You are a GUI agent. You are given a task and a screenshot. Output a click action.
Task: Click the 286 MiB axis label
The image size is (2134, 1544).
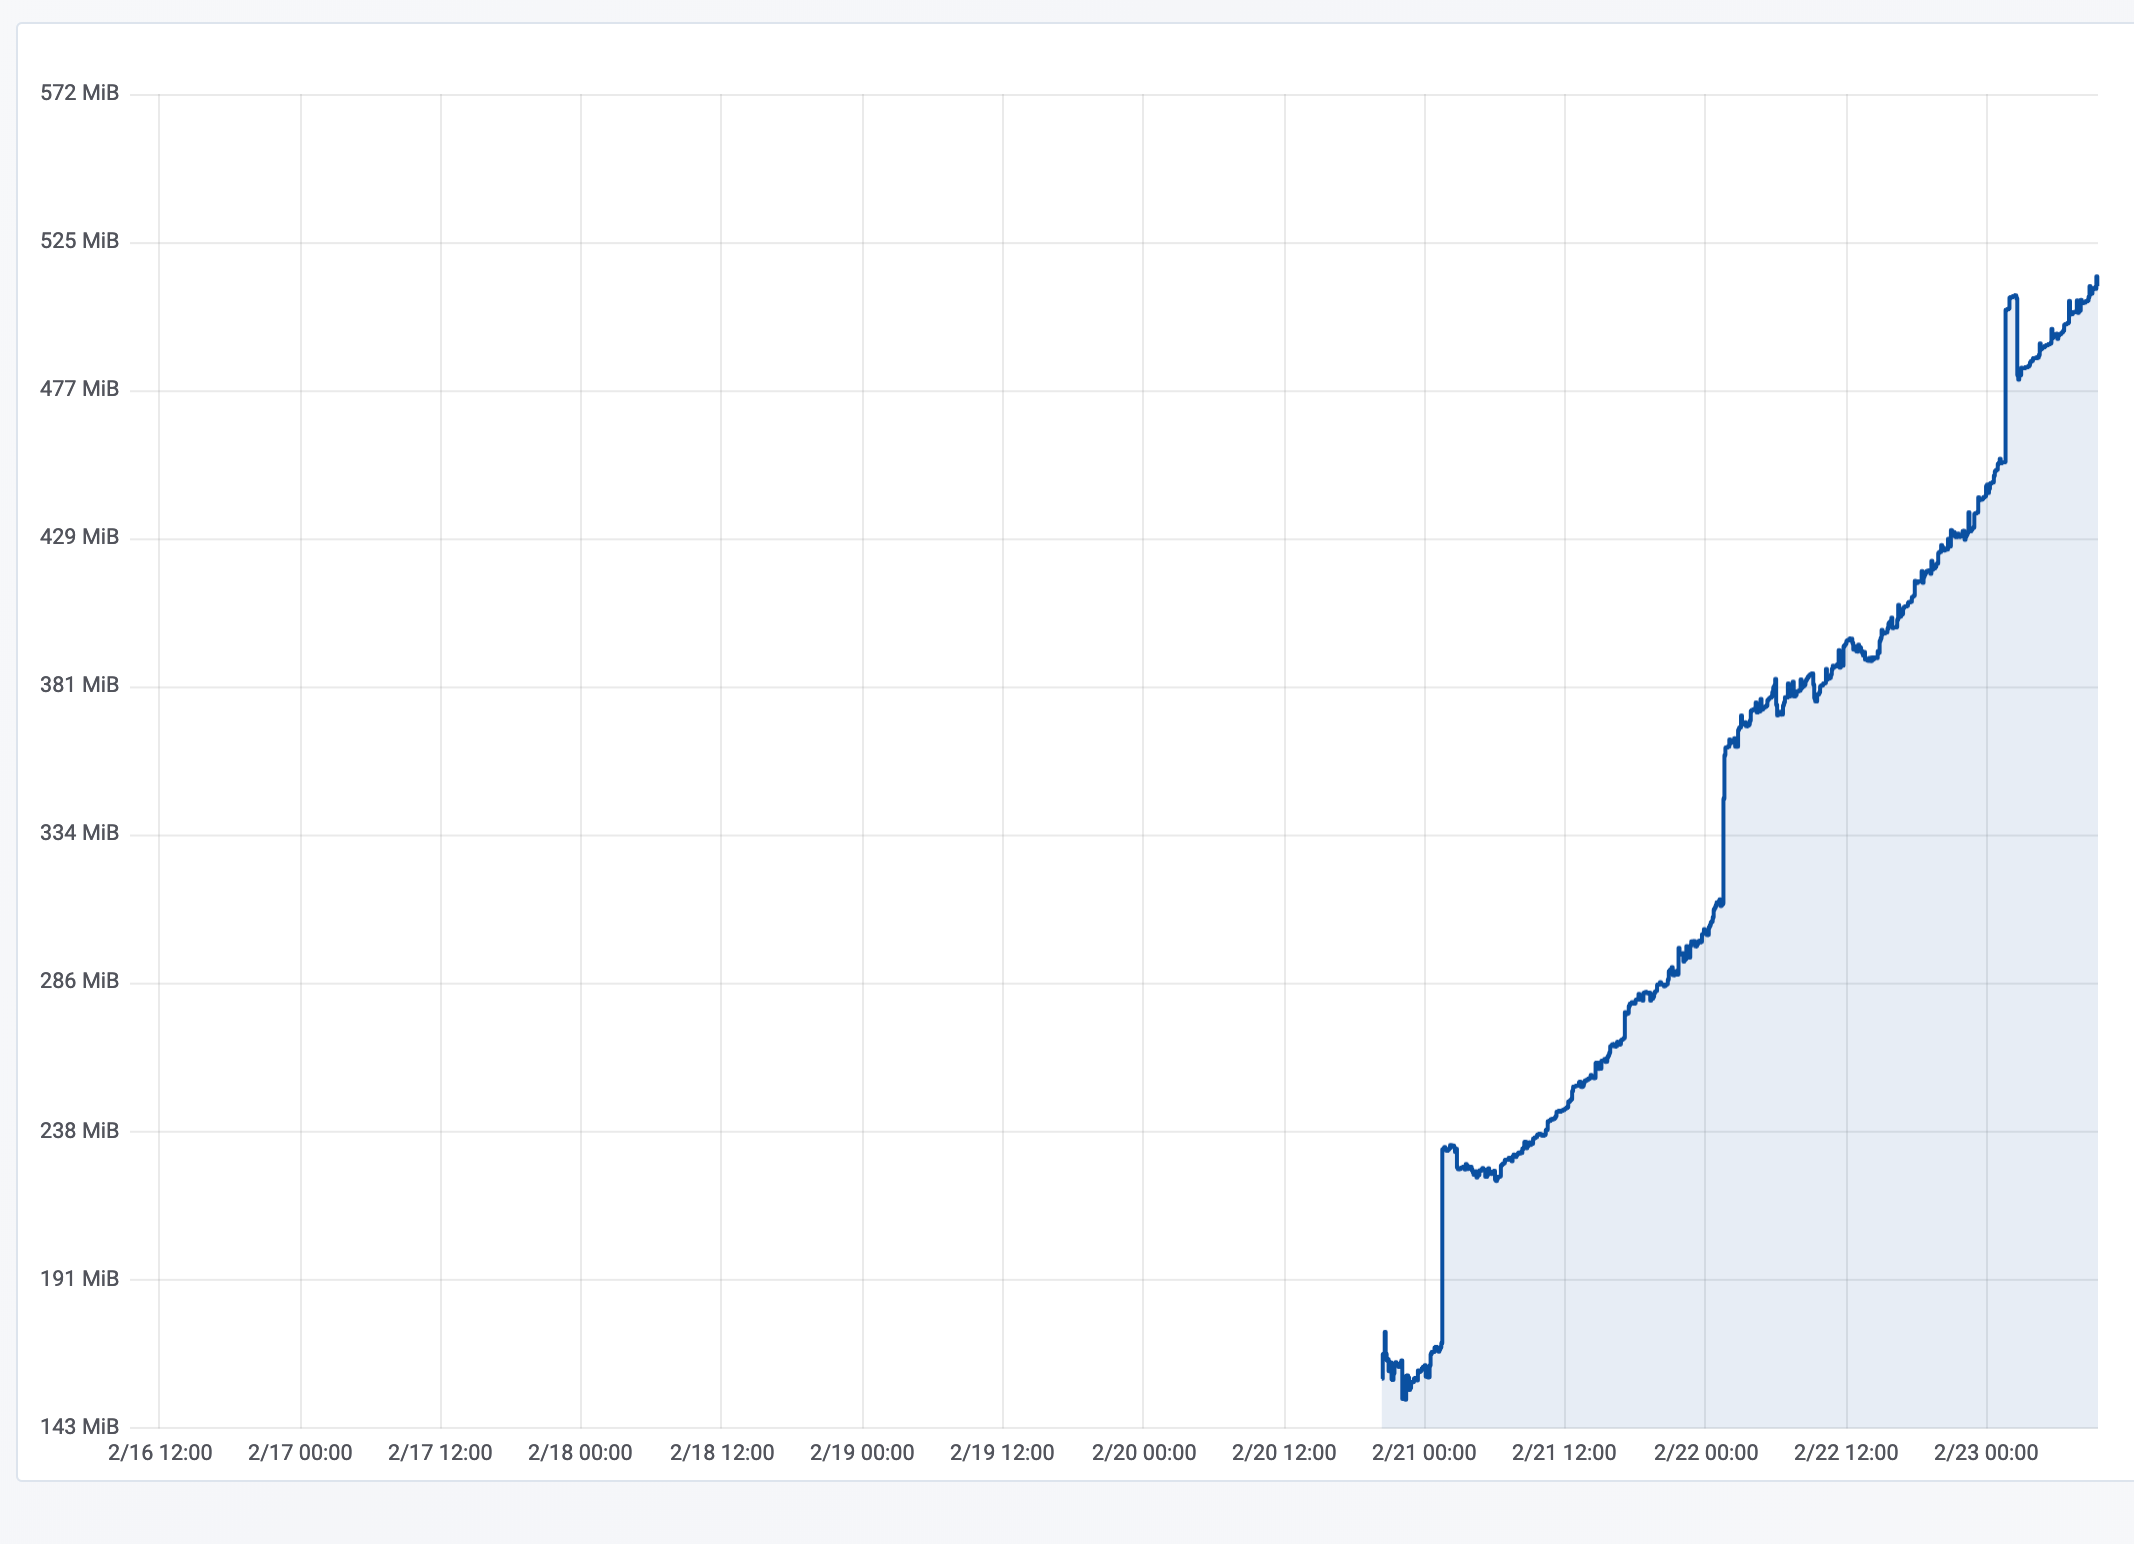coord(79,981)
